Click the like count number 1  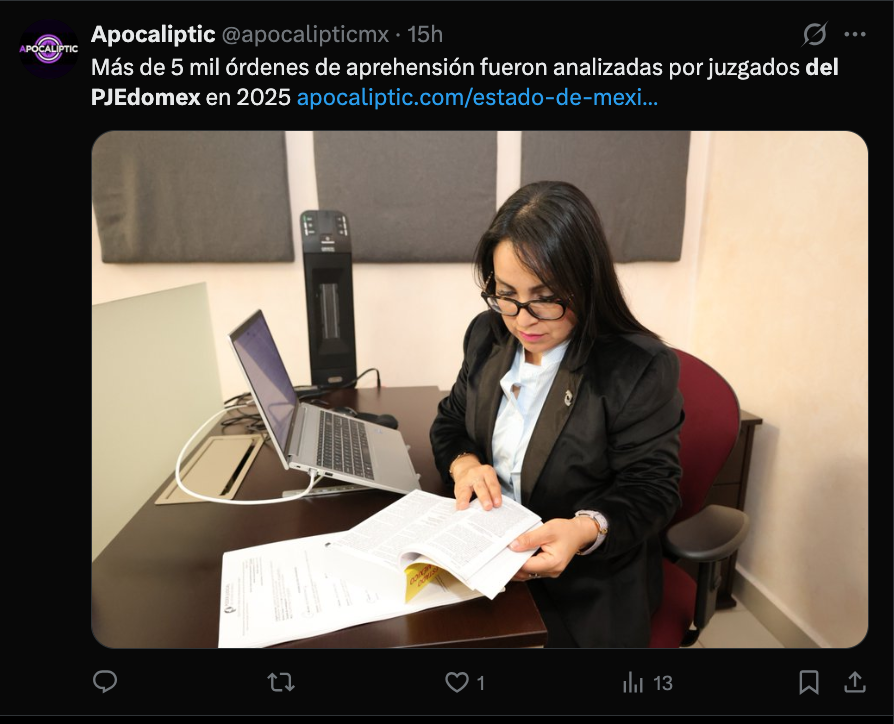pyautogui.click(x=481, y=682)
